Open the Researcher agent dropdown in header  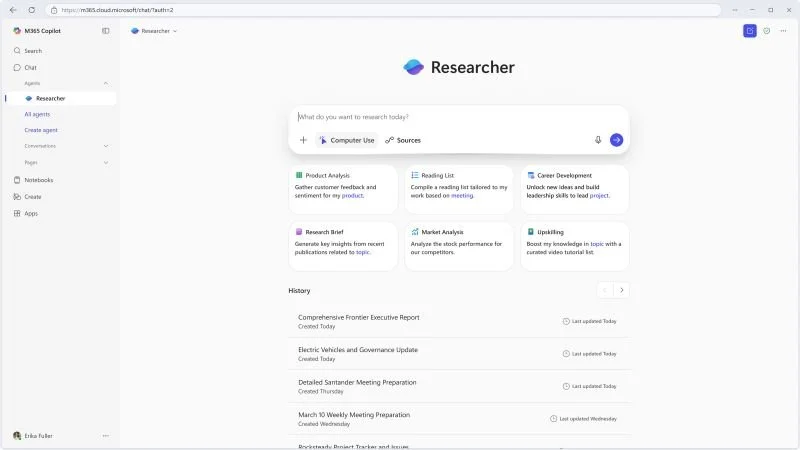click(x=154, y=31)
